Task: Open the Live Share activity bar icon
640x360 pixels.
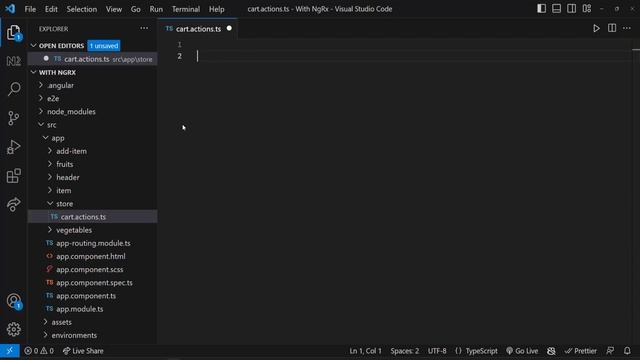Action: [x=13, y=204]
